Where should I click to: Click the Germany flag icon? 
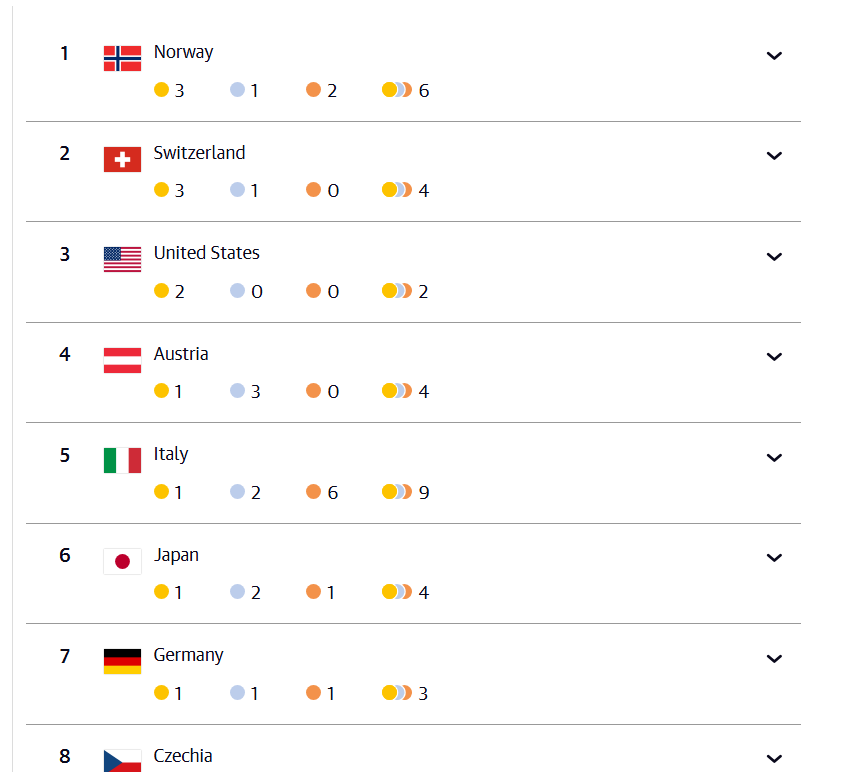[122, 661]
